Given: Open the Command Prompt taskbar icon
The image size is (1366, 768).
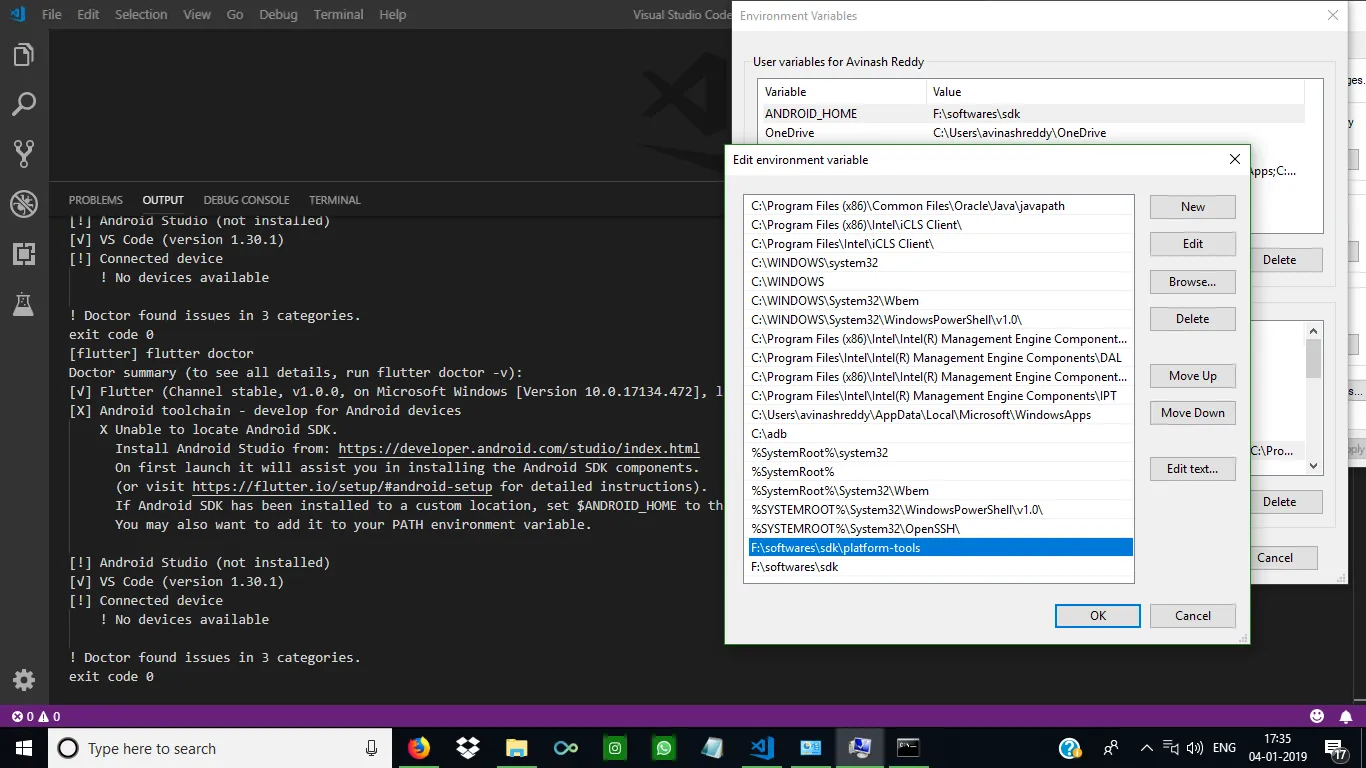Looking at the screenshot, I should (908, 748).
